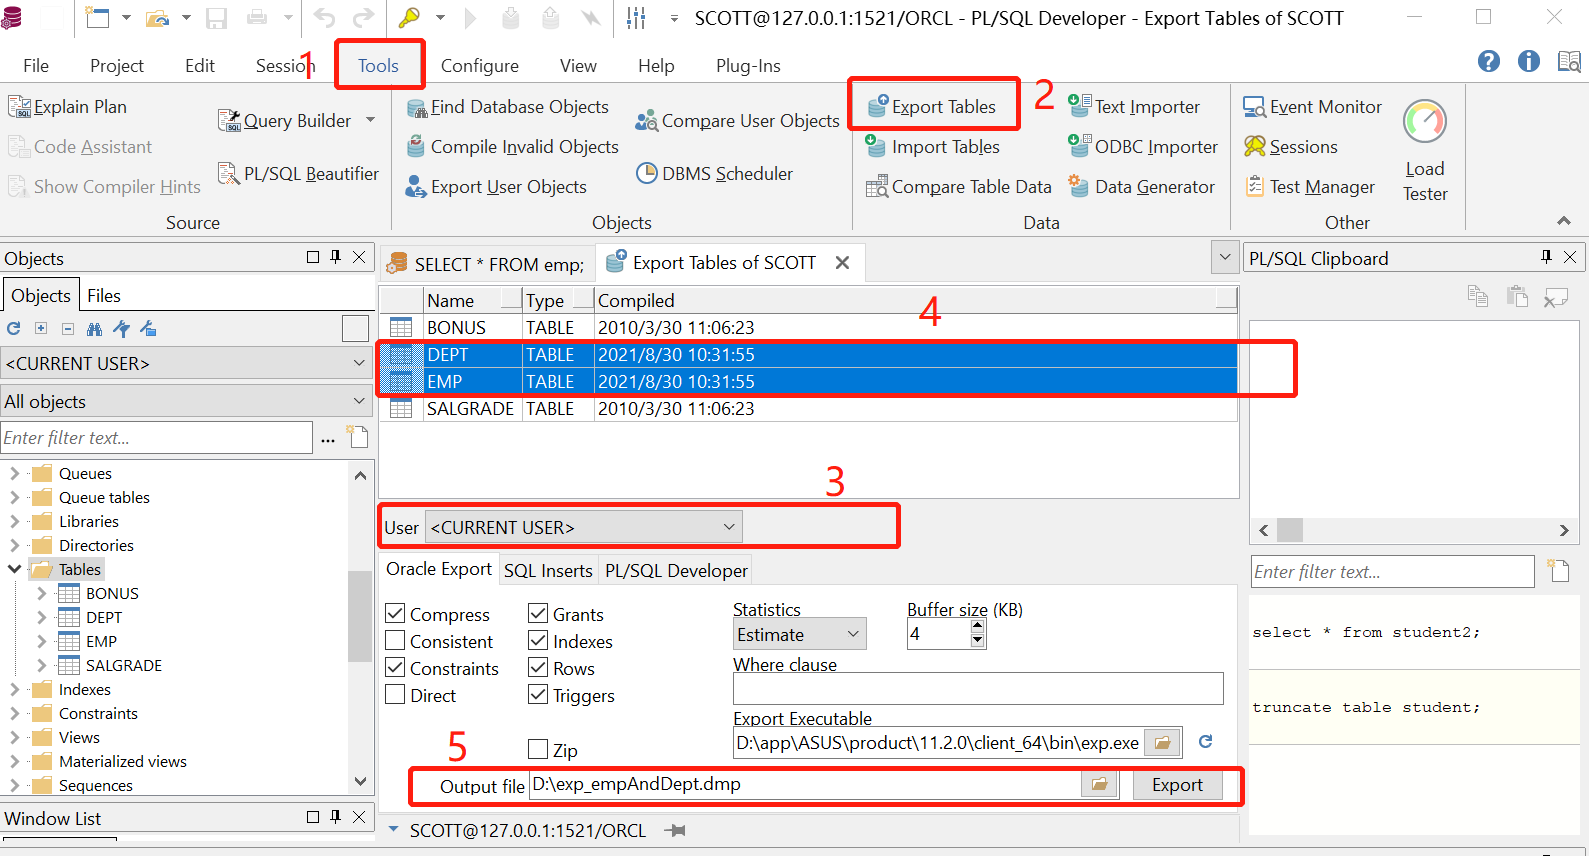Open the Configure ribbon tab
This screenshot has height=856, width=1589.
[x=480, y=66]
